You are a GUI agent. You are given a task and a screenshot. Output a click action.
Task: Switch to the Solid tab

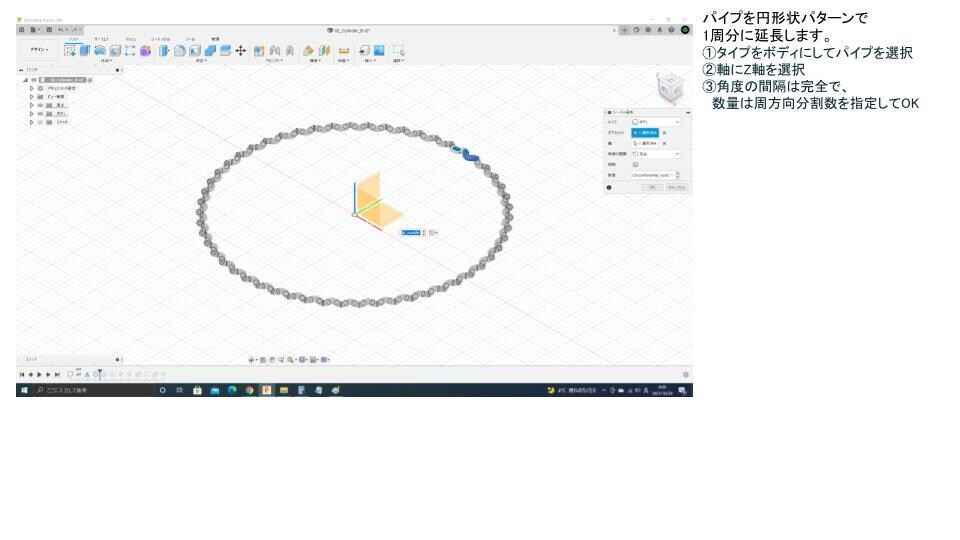click(x=73, y=39)
